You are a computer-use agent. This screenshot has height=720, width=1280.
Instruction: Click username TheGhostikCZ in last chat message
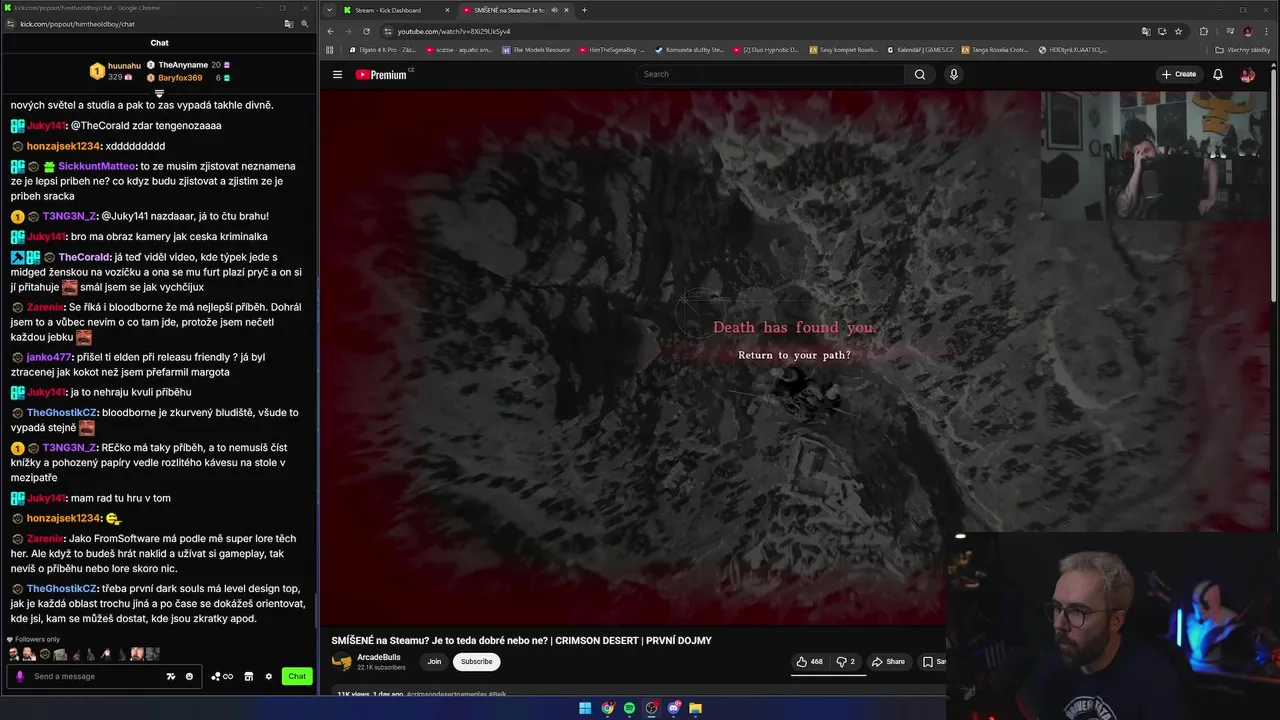click(62, 588)
